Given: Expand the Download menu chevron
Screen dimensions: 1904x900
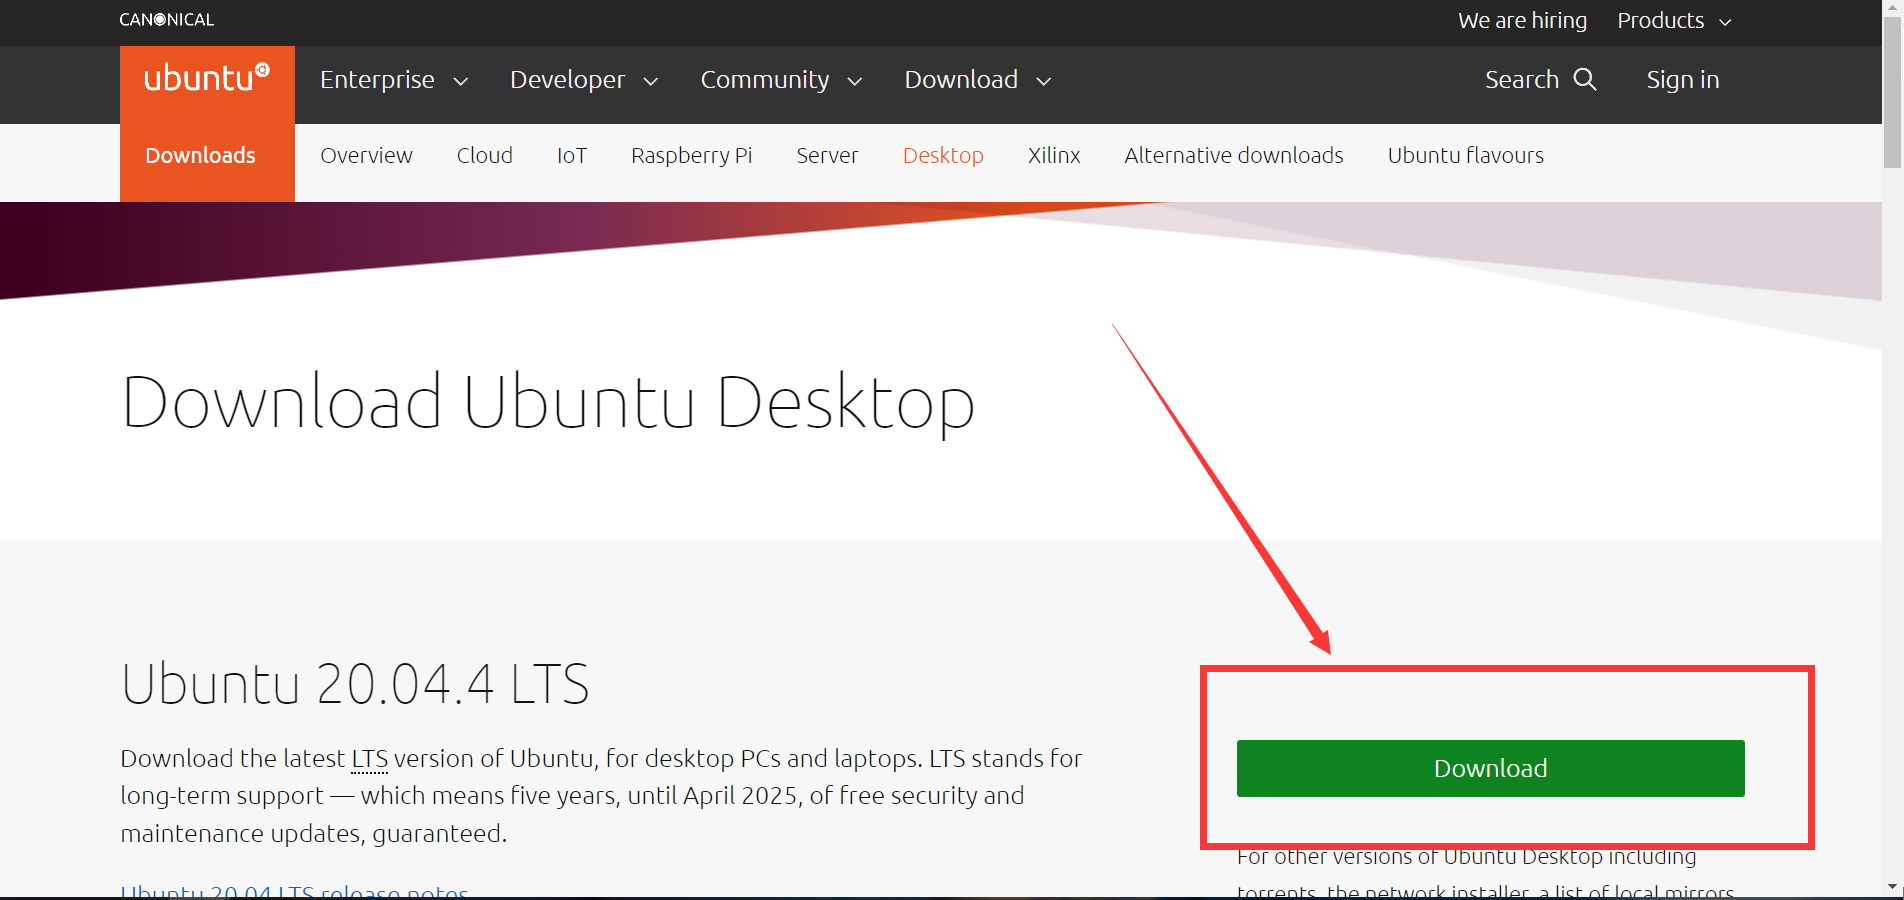Looking at the screenshot, I should point(1044,81).
